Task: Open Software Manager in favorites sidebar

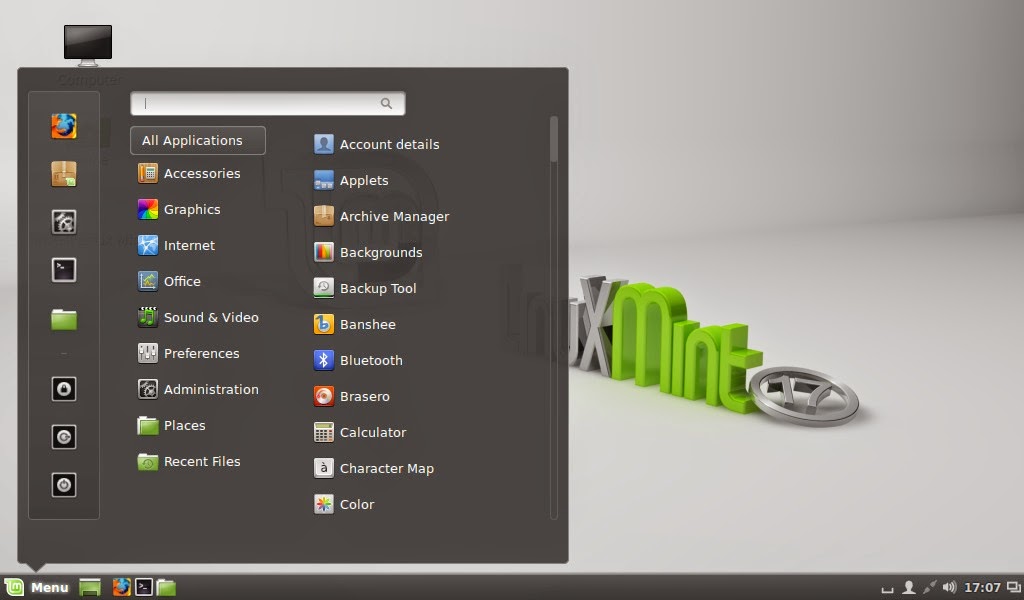Action: (x=64, y=174)
